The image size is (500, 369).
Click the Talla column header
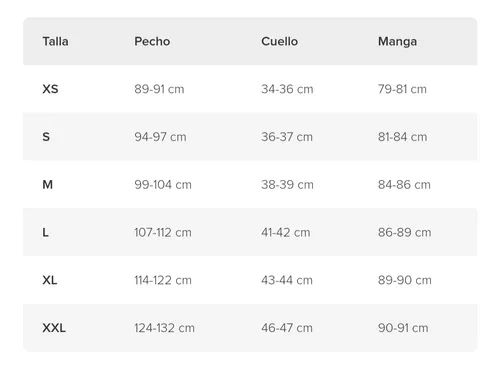click(55, 41)
